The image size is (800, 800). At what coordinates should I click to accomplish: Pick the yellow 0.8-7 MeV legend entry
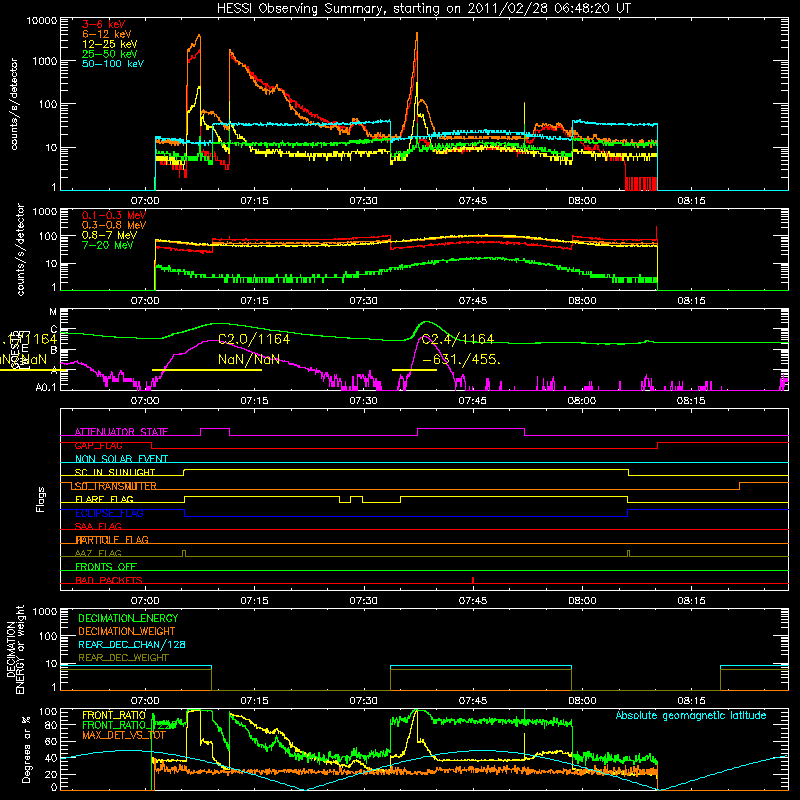click(109, 235)
